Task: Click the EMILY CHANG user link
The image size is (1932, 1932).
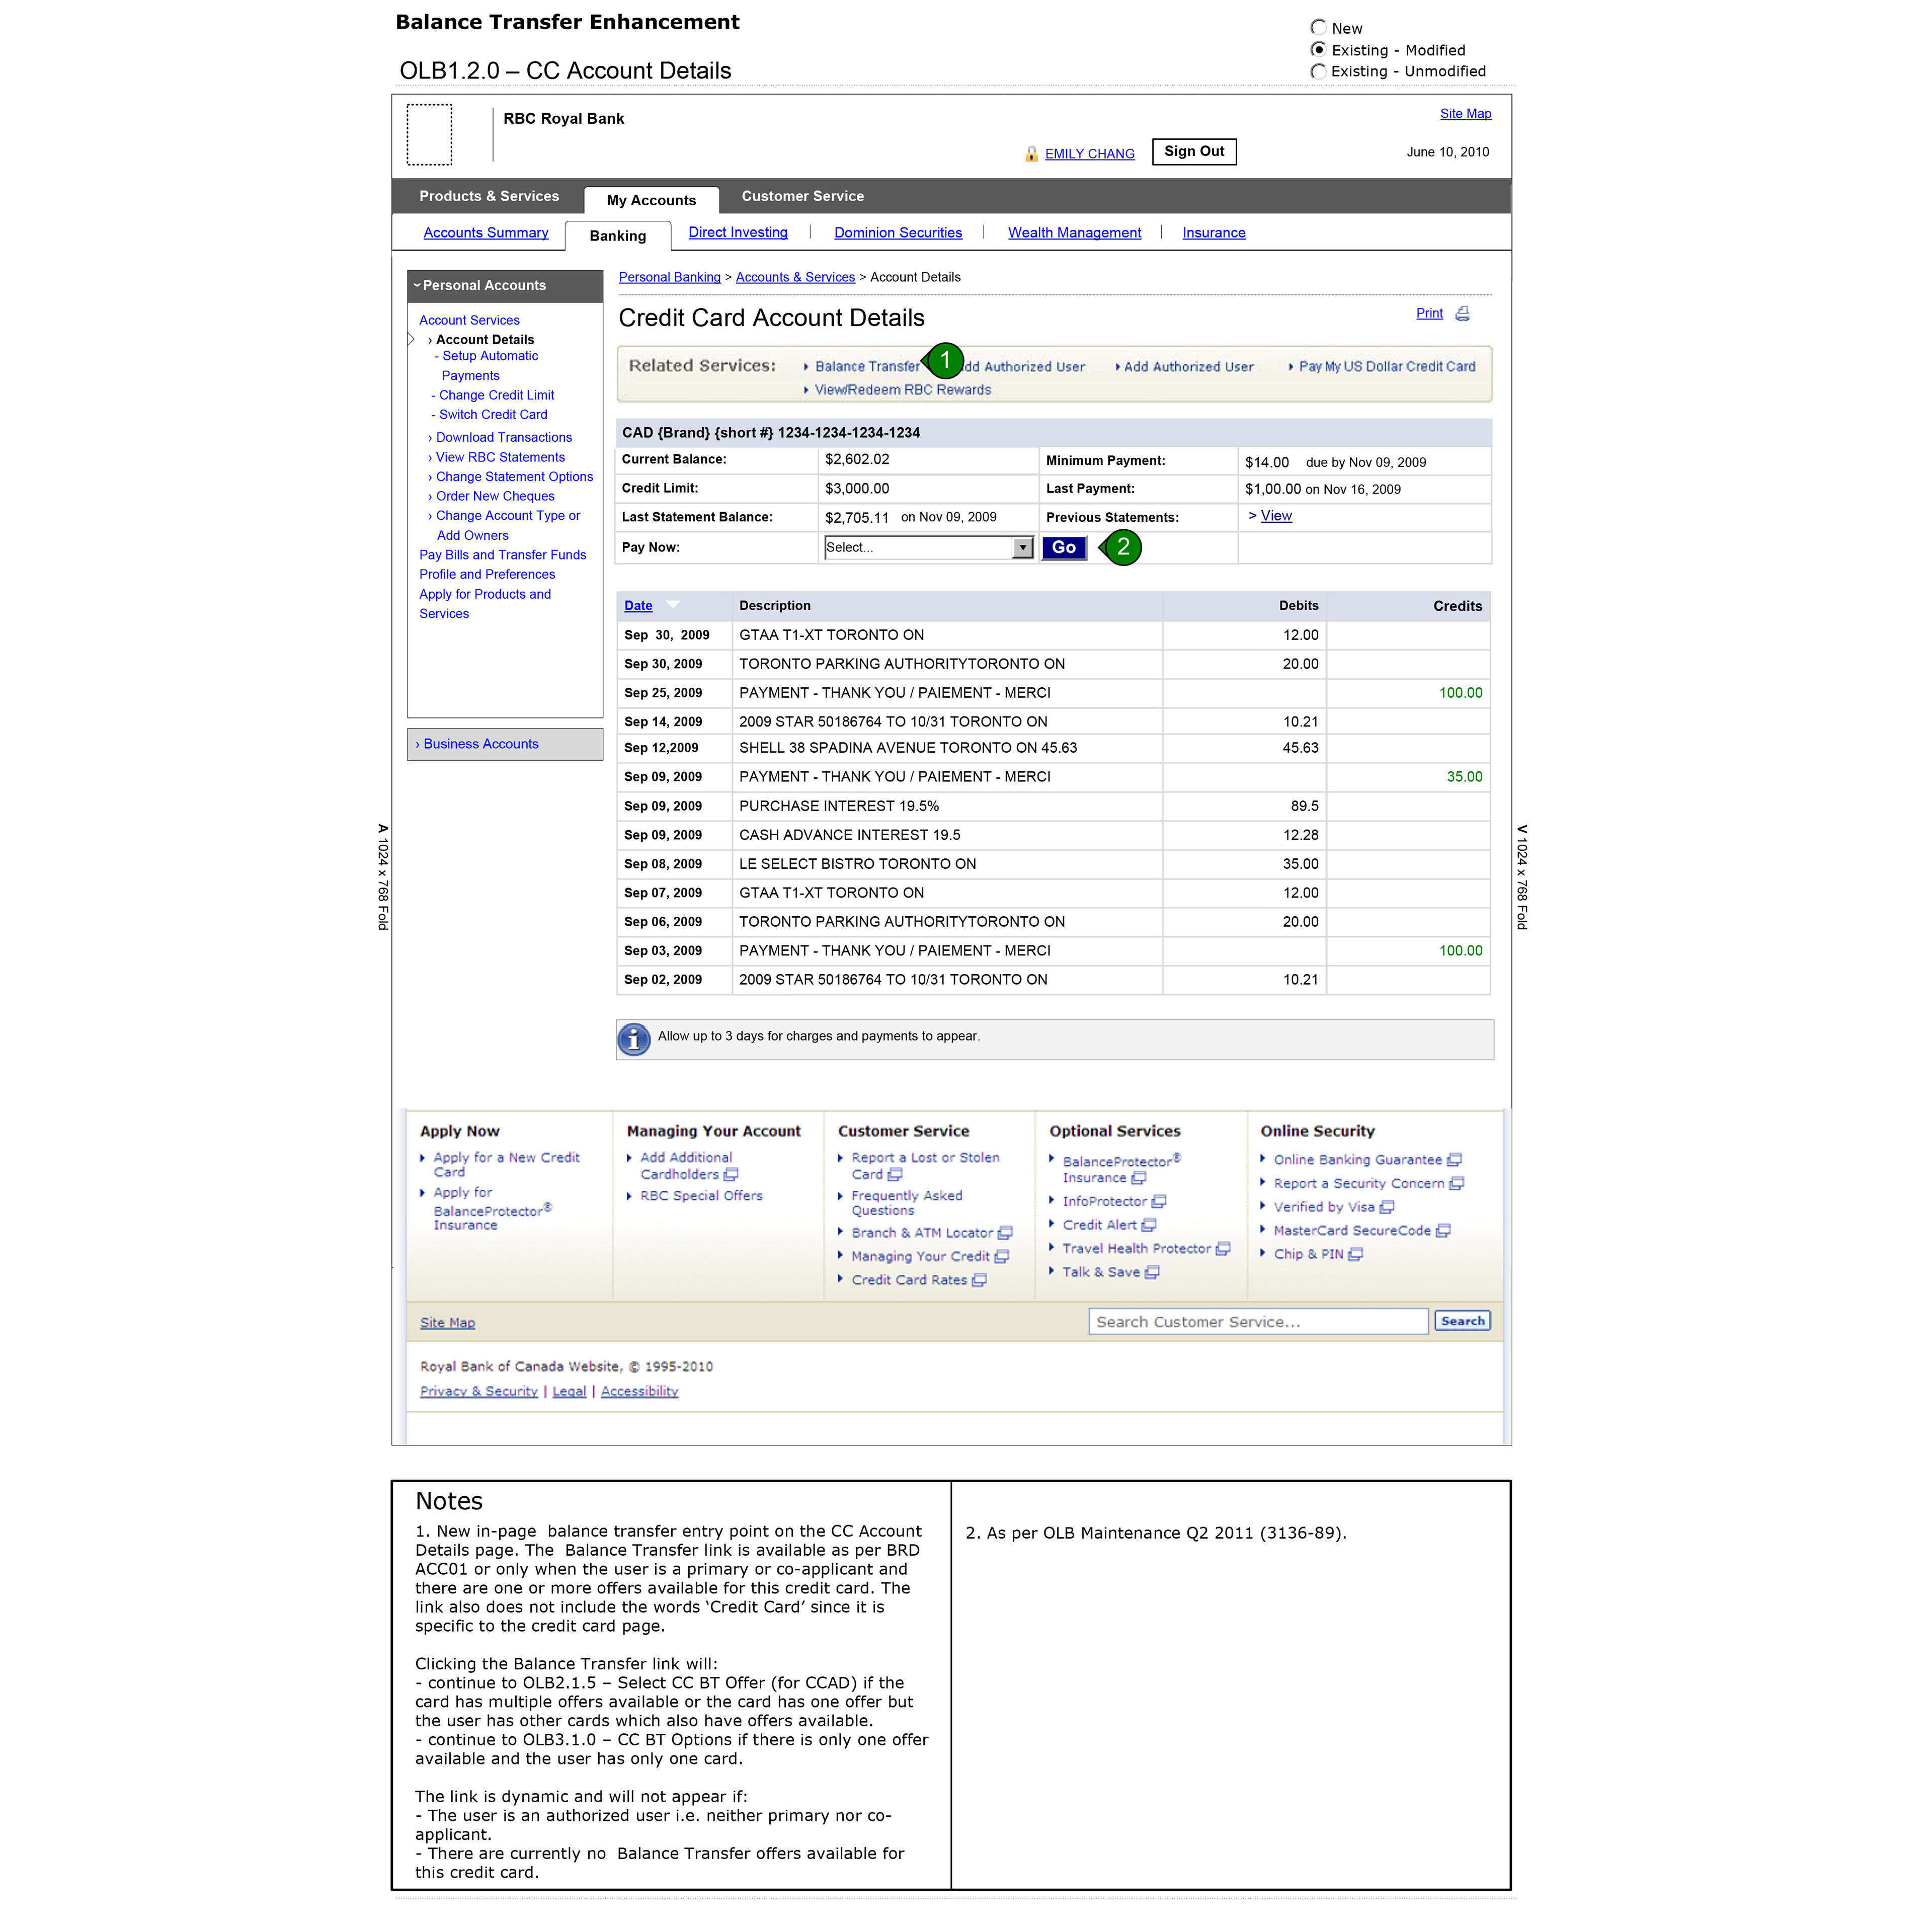Action: [1090, 154]
